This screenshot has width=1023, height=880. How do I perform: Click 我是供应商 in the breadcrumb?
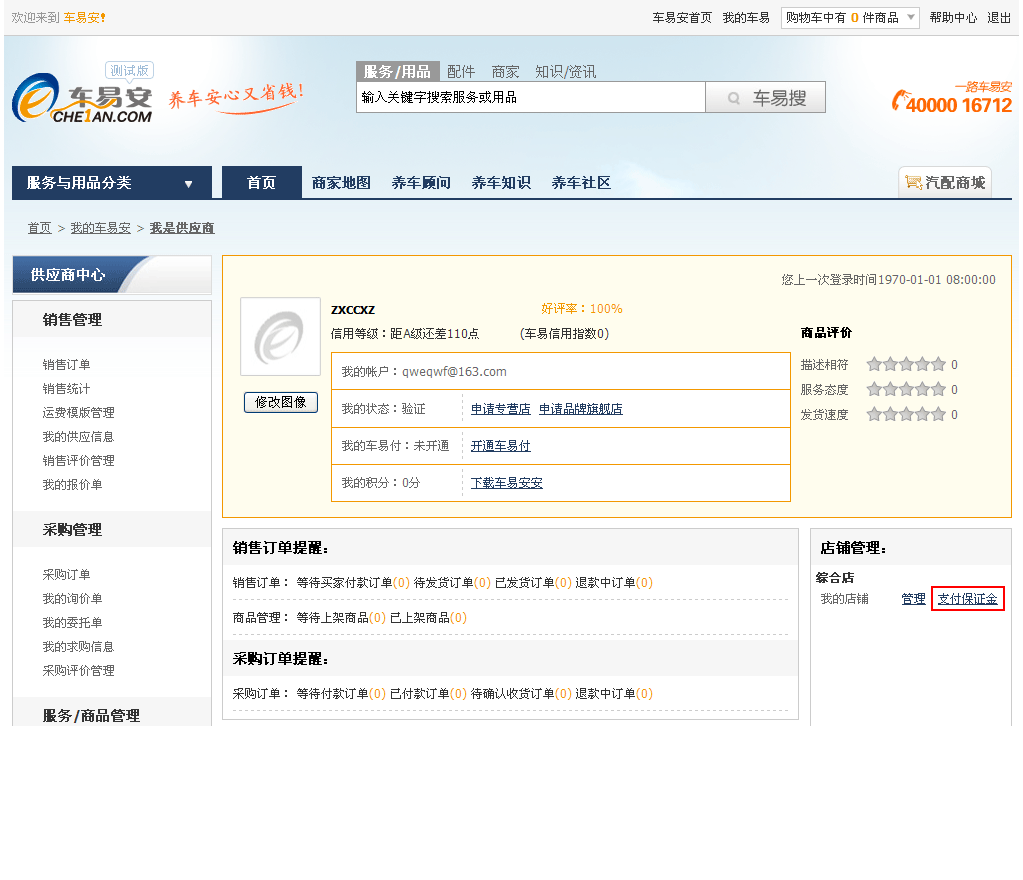coord(182,228)
